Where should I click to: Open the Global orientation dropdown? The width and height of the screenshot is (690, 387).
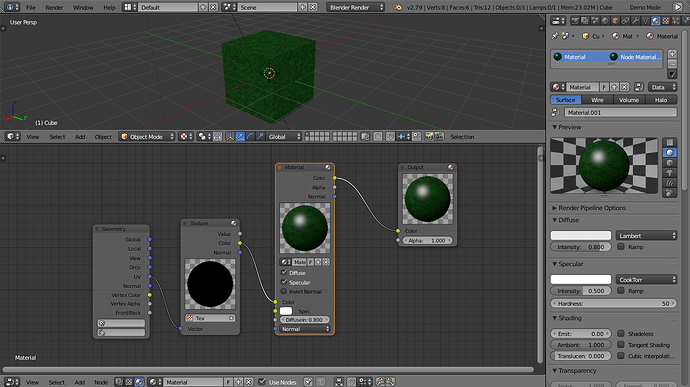(284, 137)
